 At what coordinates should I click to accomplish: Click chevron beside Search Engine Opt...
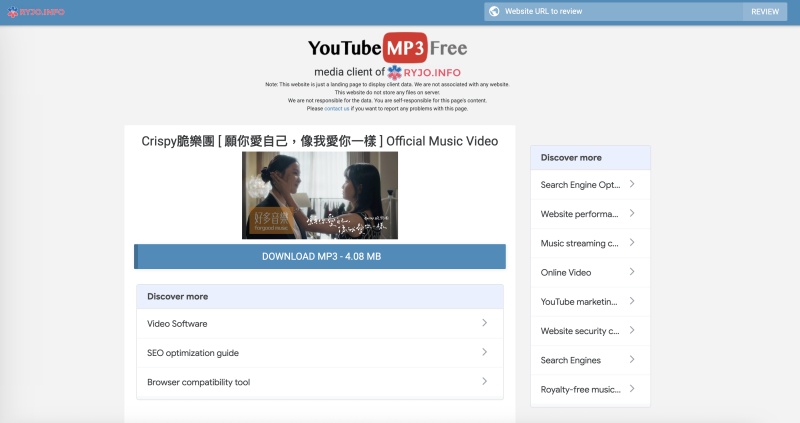pos(632,184)
